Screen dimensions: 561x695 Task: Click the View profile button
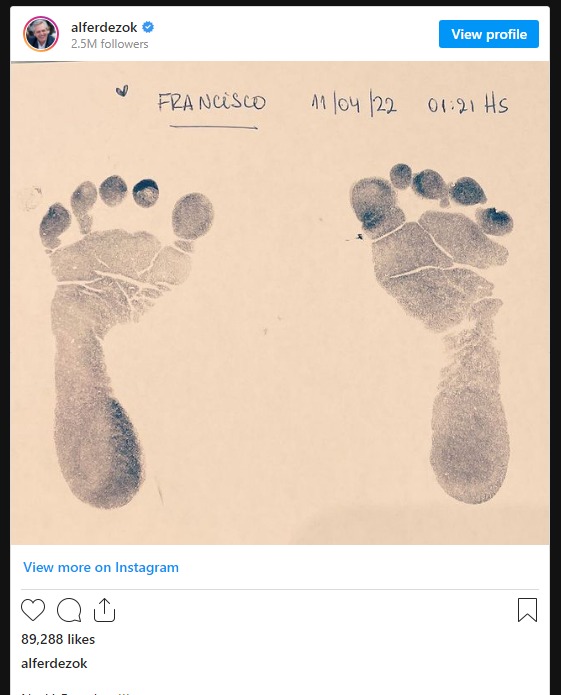[489, 34]
